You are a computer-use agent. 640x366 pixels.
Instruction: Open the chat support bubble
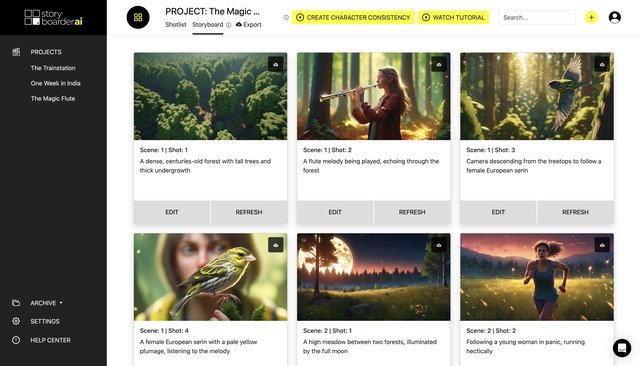(622, 348)
